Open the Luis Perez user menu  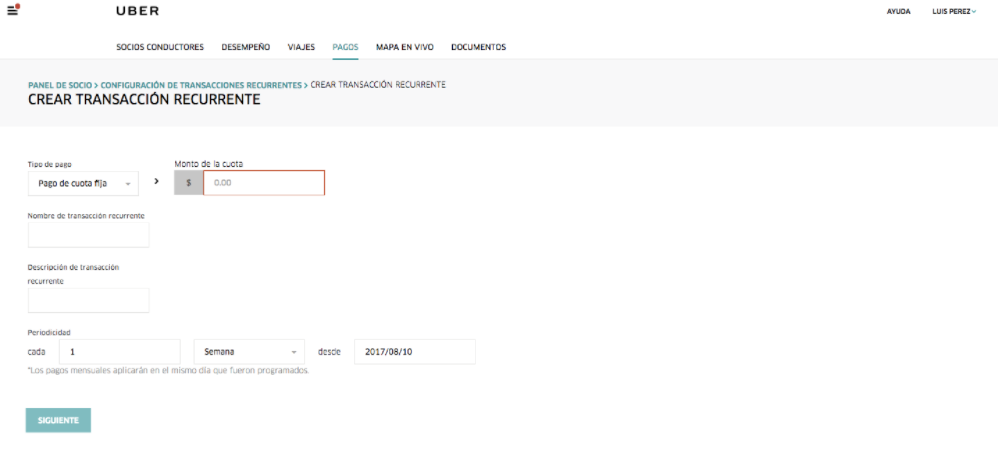point(953,11)
